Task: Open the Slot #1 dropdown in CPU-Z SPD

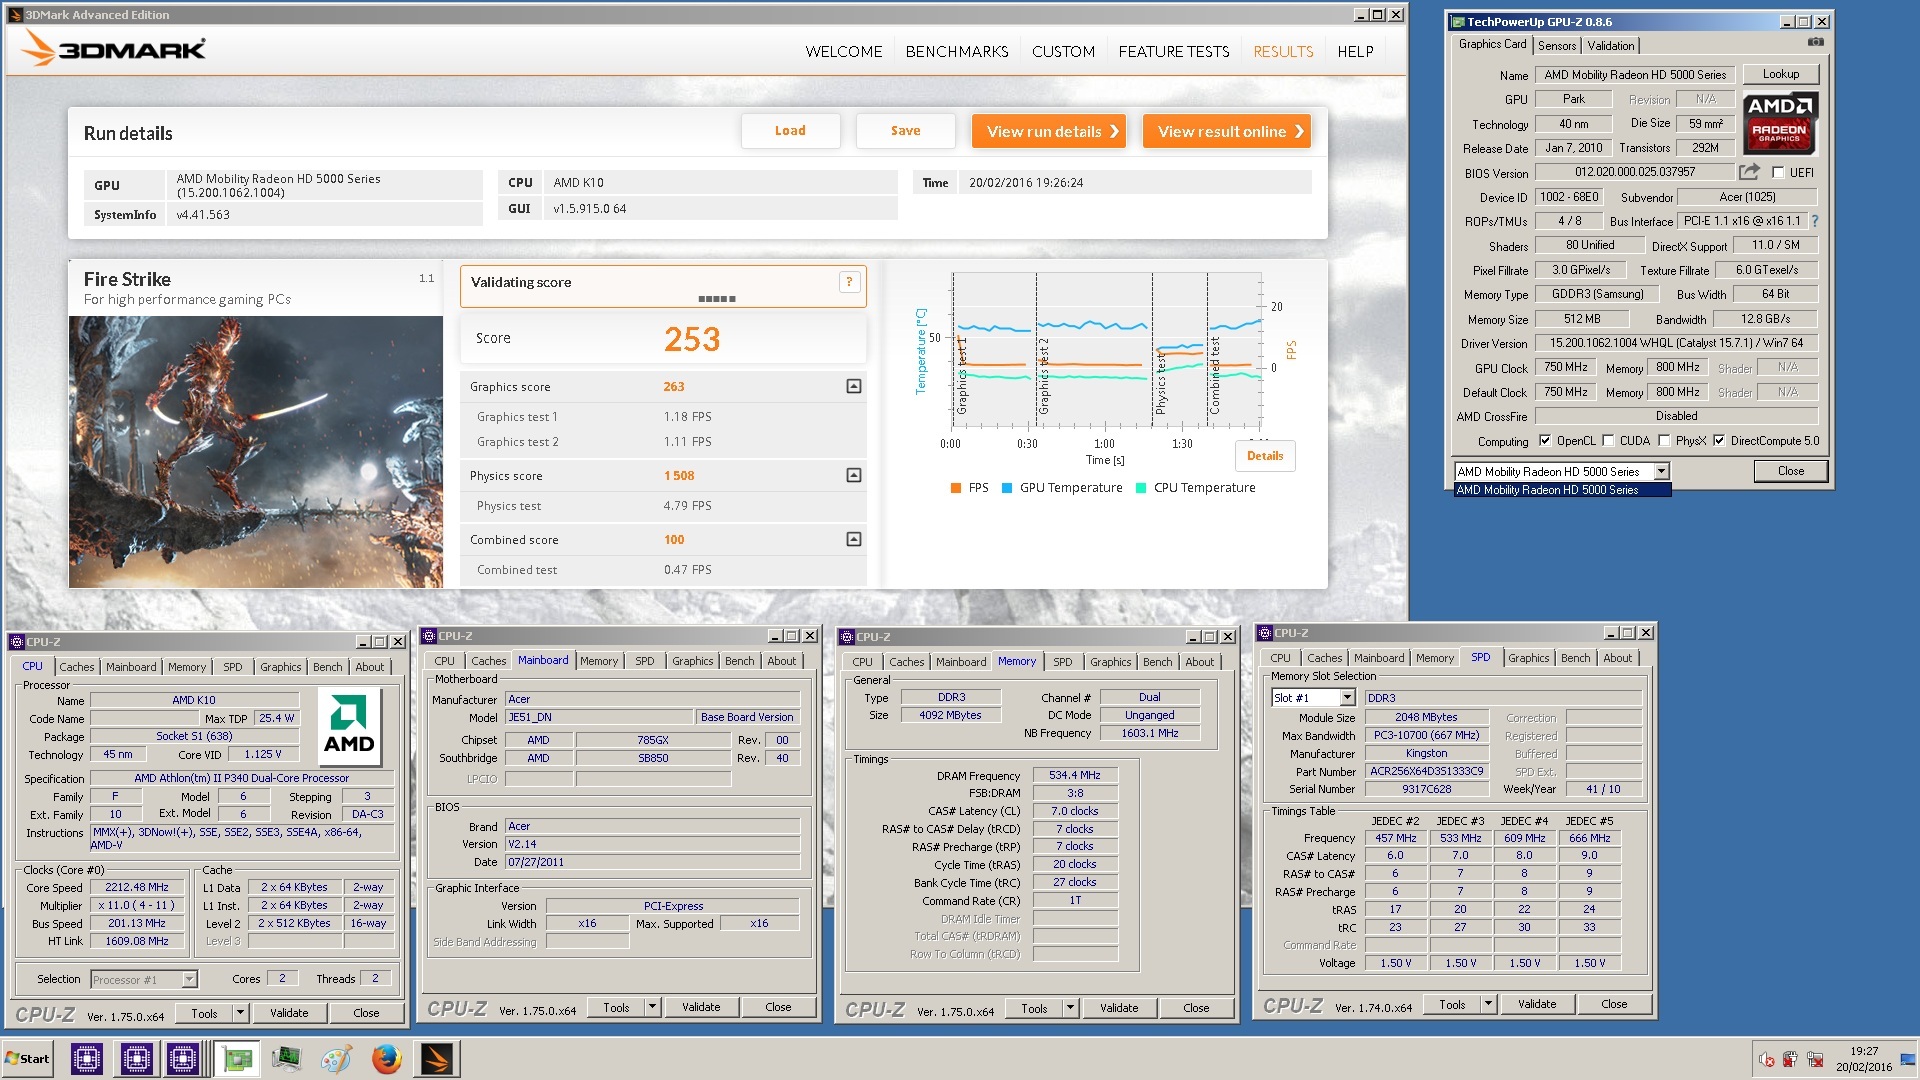Action: [1347, 698]
